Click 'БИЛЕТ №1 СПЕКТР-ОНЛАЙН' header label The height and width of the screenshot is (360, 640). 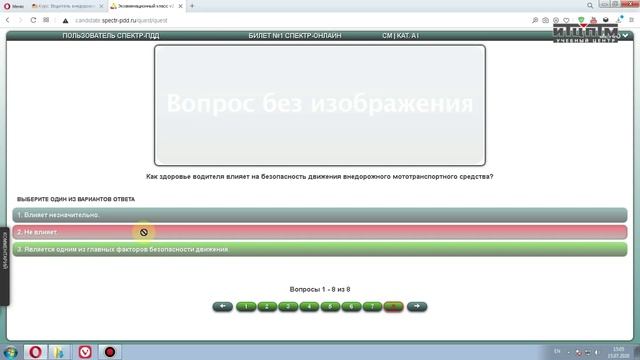(295, 36)
